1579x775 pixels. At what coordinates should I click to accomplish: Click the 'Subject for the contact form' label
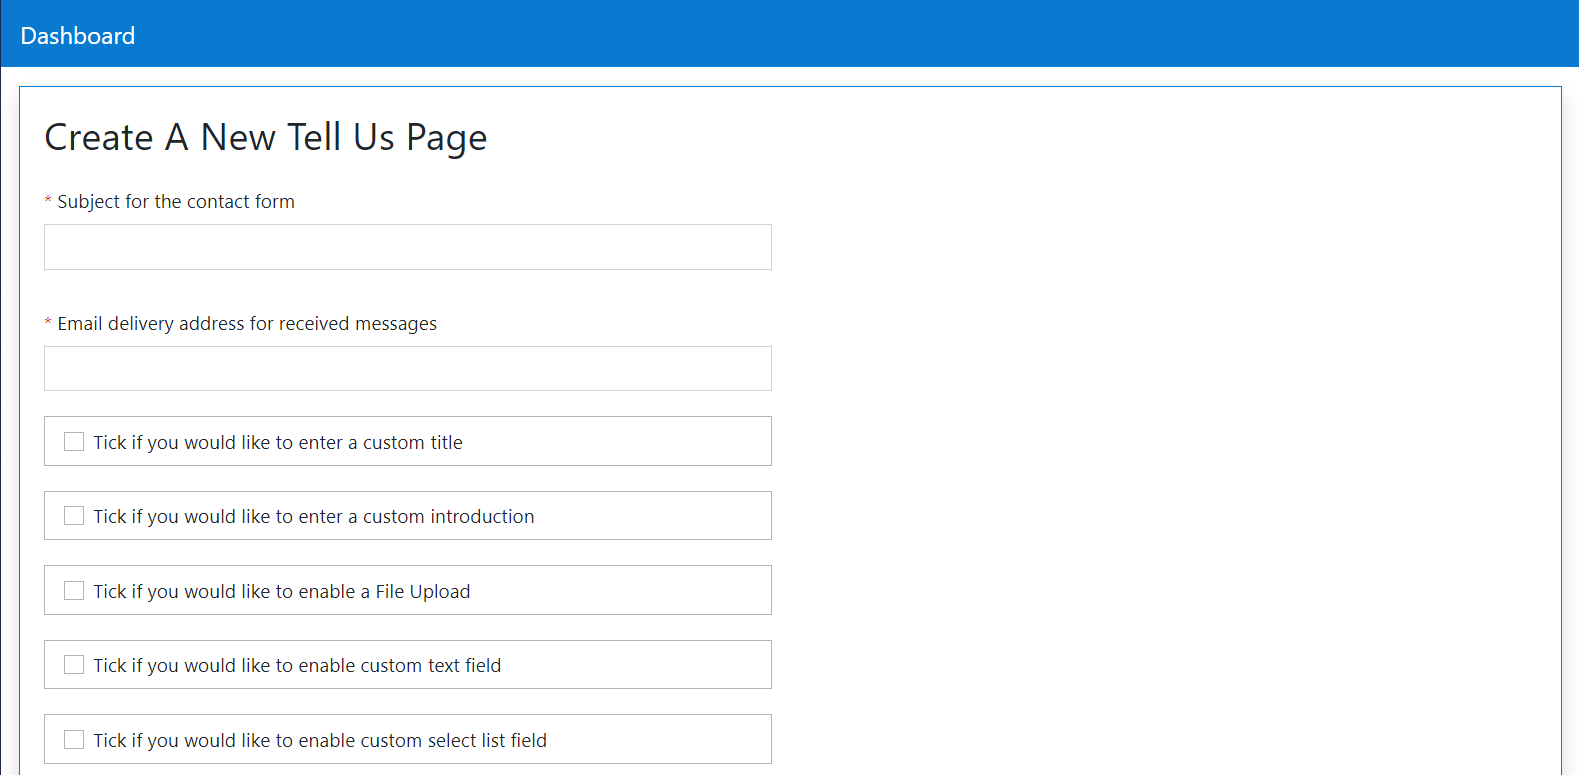[176, 202]
